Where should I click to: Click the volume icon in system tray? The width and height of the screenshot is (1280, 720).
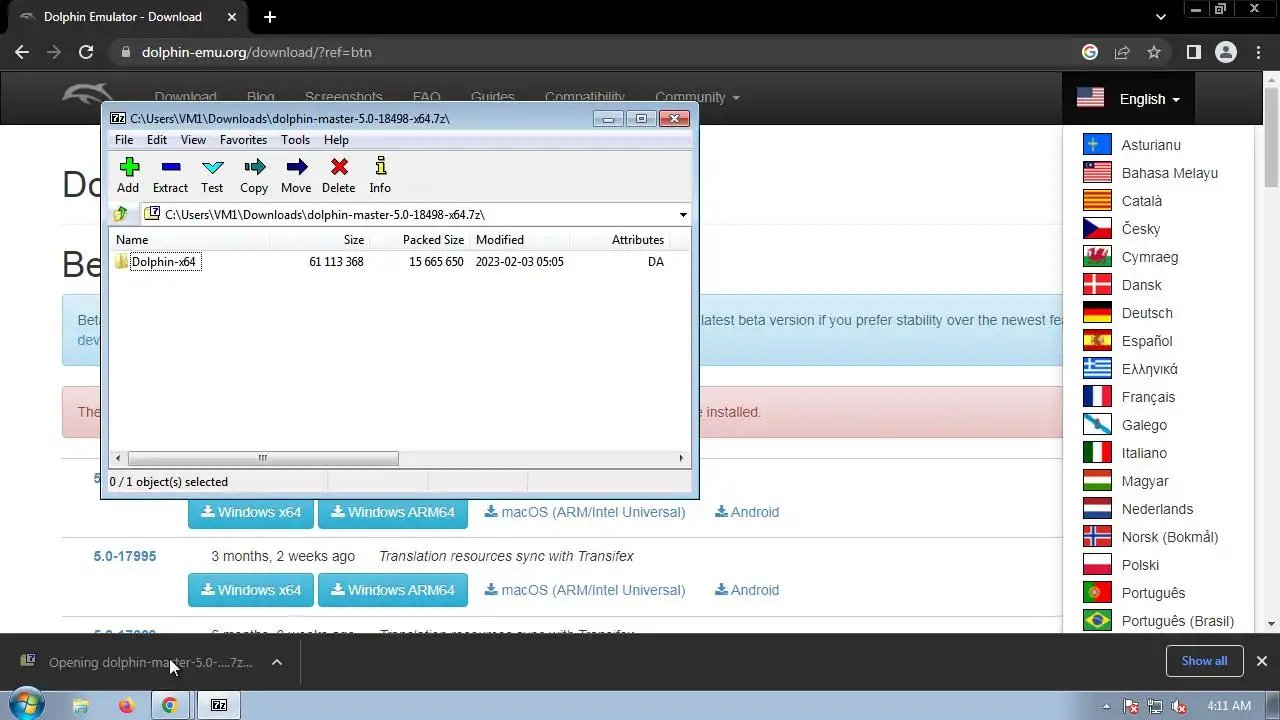(1179, 706)
